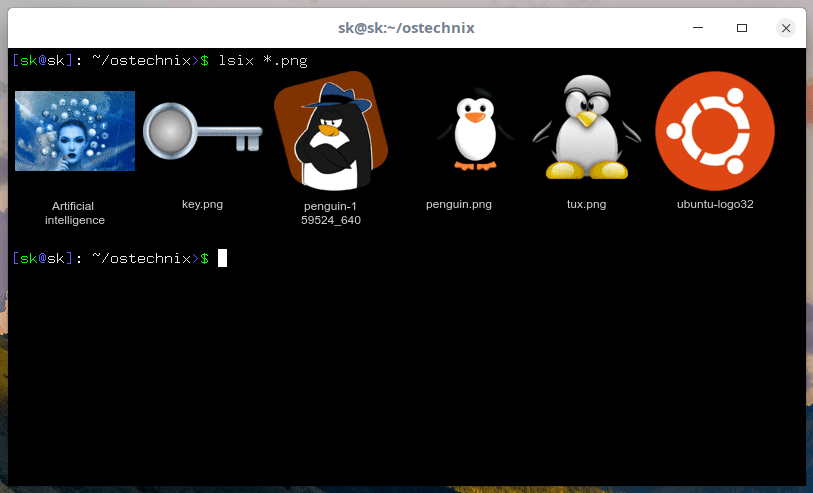Click the Artificial intelligence image thumbnail
This screenshot has height=493, width=813.
[x=75, y=131]
